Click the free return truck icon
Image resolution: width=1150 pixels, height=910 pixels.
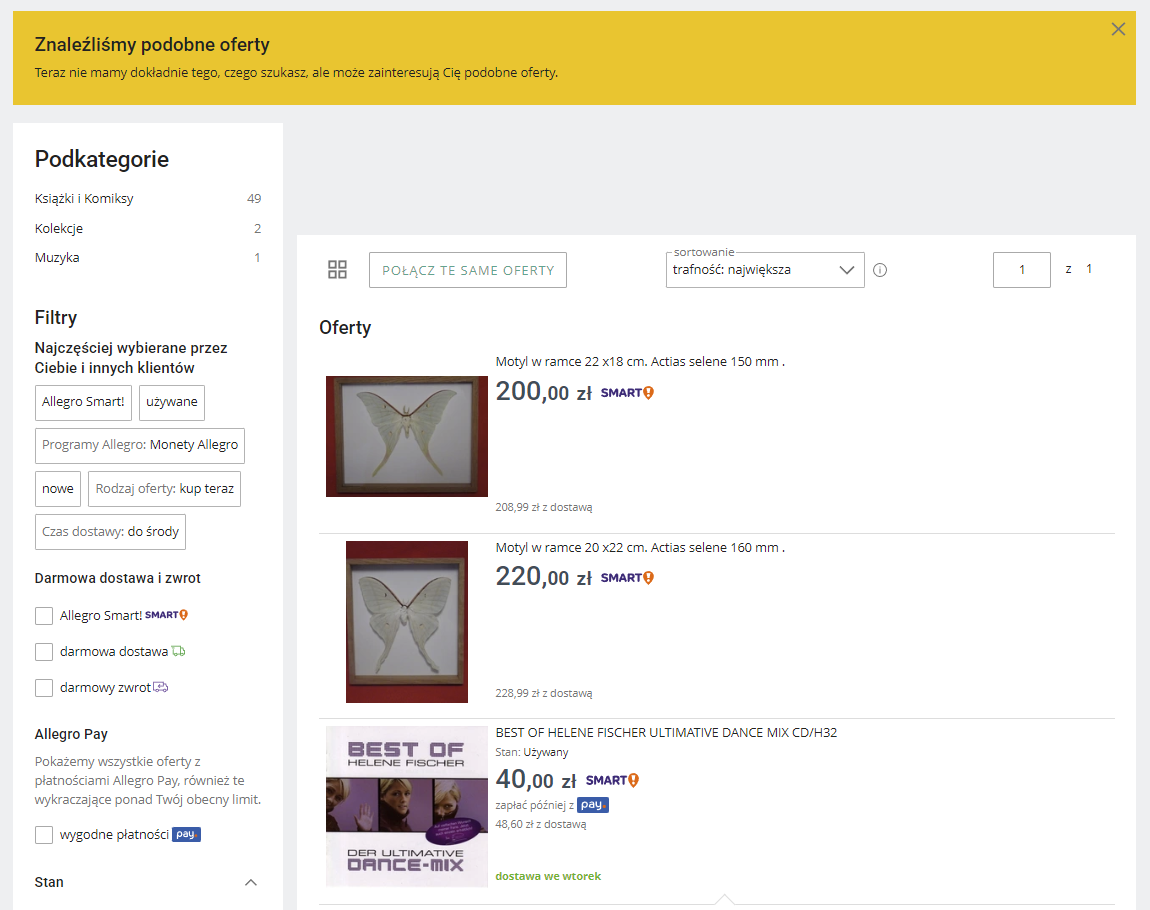pos(161,687)
